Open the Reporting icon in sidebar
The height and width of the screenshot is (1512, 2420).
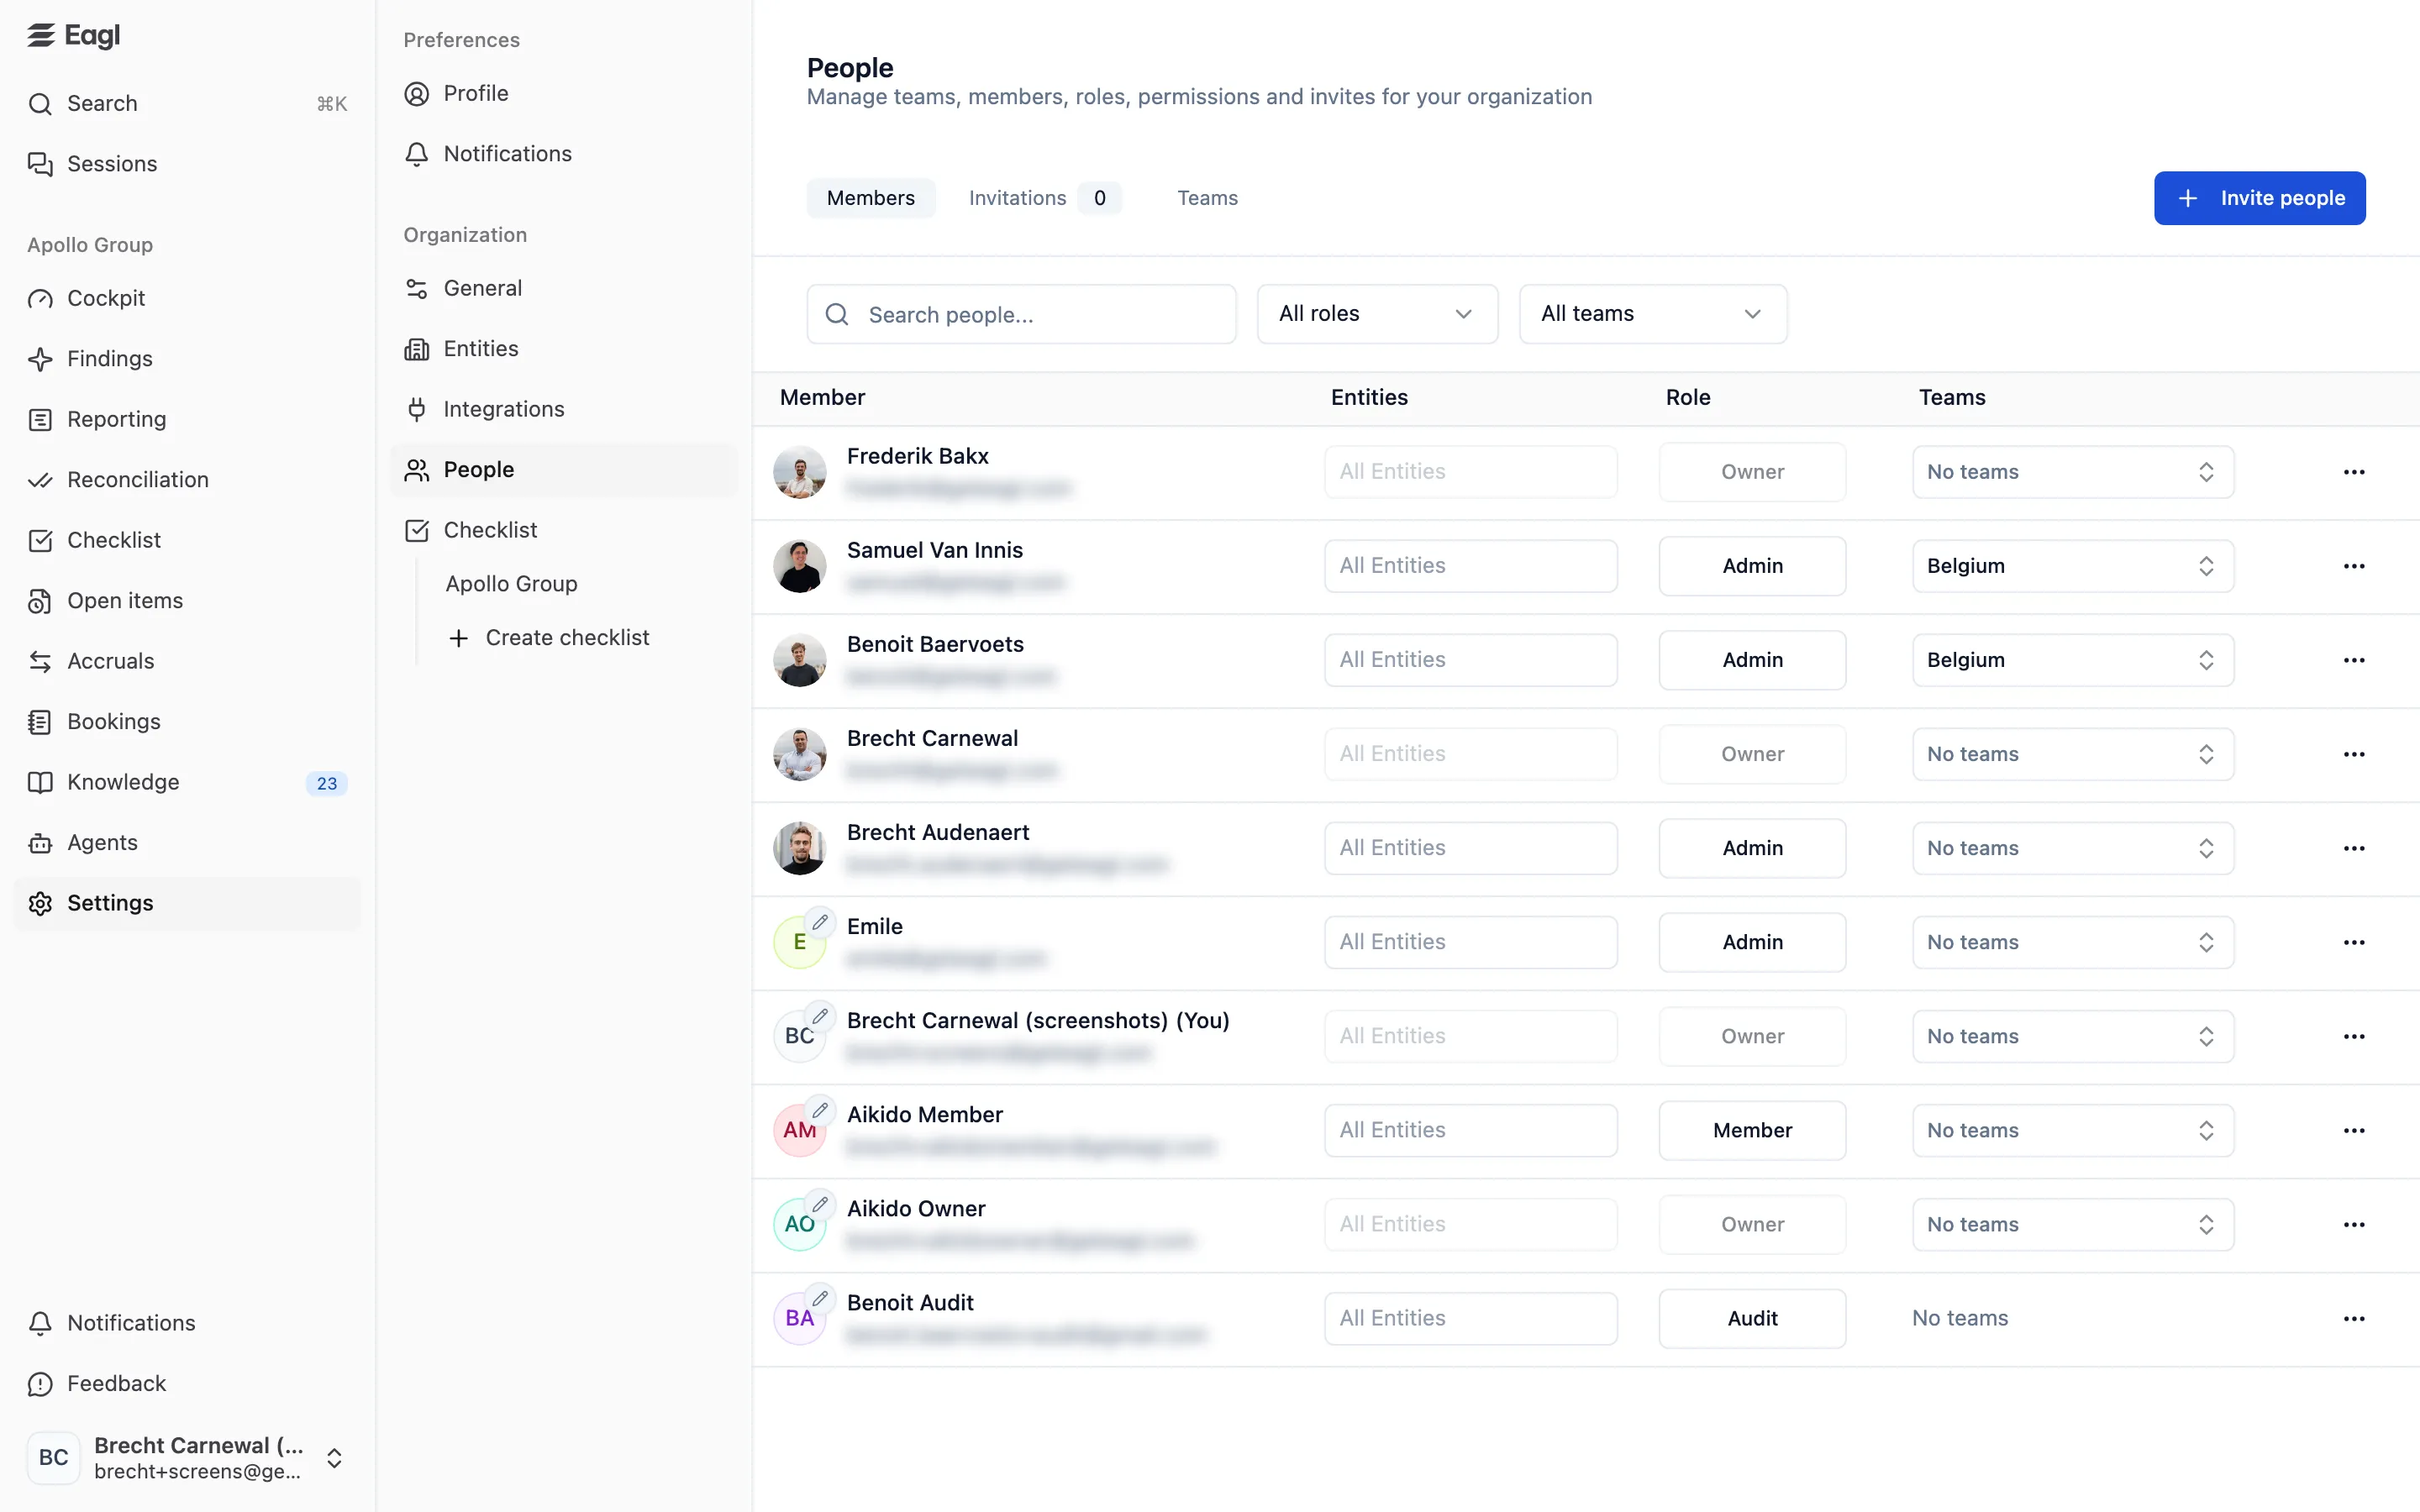pos(40,420)
